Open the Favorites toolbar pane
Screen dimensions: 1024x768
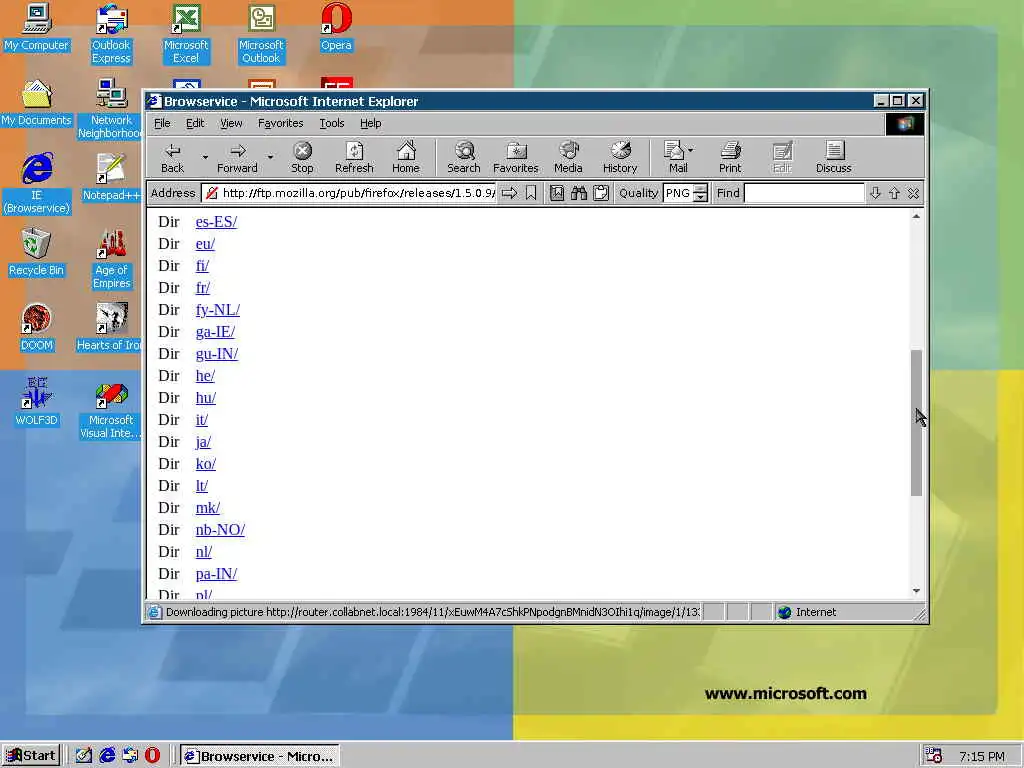[x=515, y=158]
